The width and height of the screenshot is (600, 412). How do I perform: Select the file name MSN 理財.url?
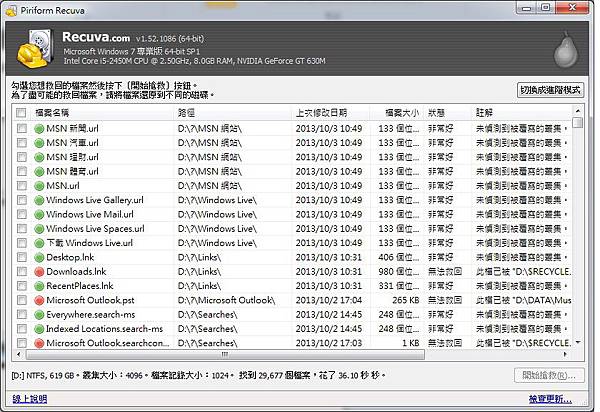(72, 157)
